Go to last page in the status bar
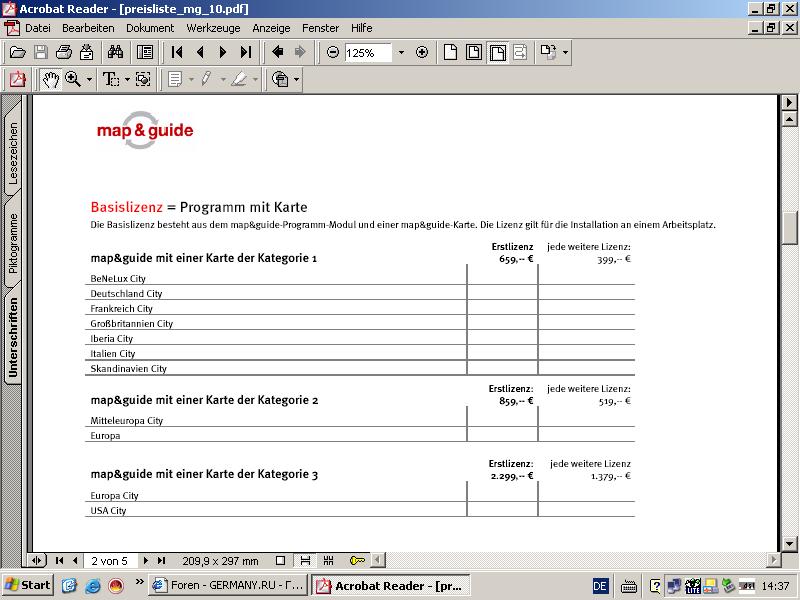The height and width of the screenshot is (600, 800). 161,561
